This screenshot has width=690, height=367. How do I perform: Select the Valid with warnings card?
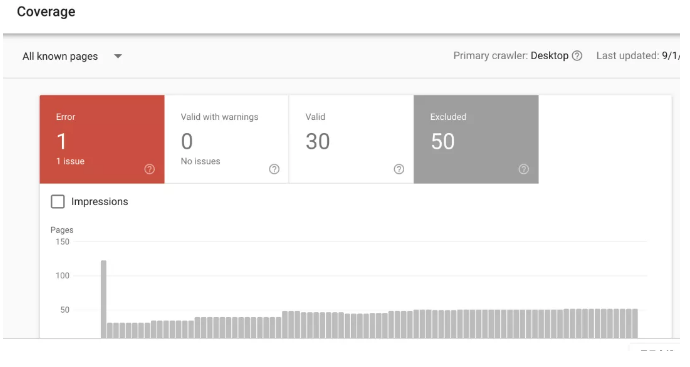[x=227, y=139]
